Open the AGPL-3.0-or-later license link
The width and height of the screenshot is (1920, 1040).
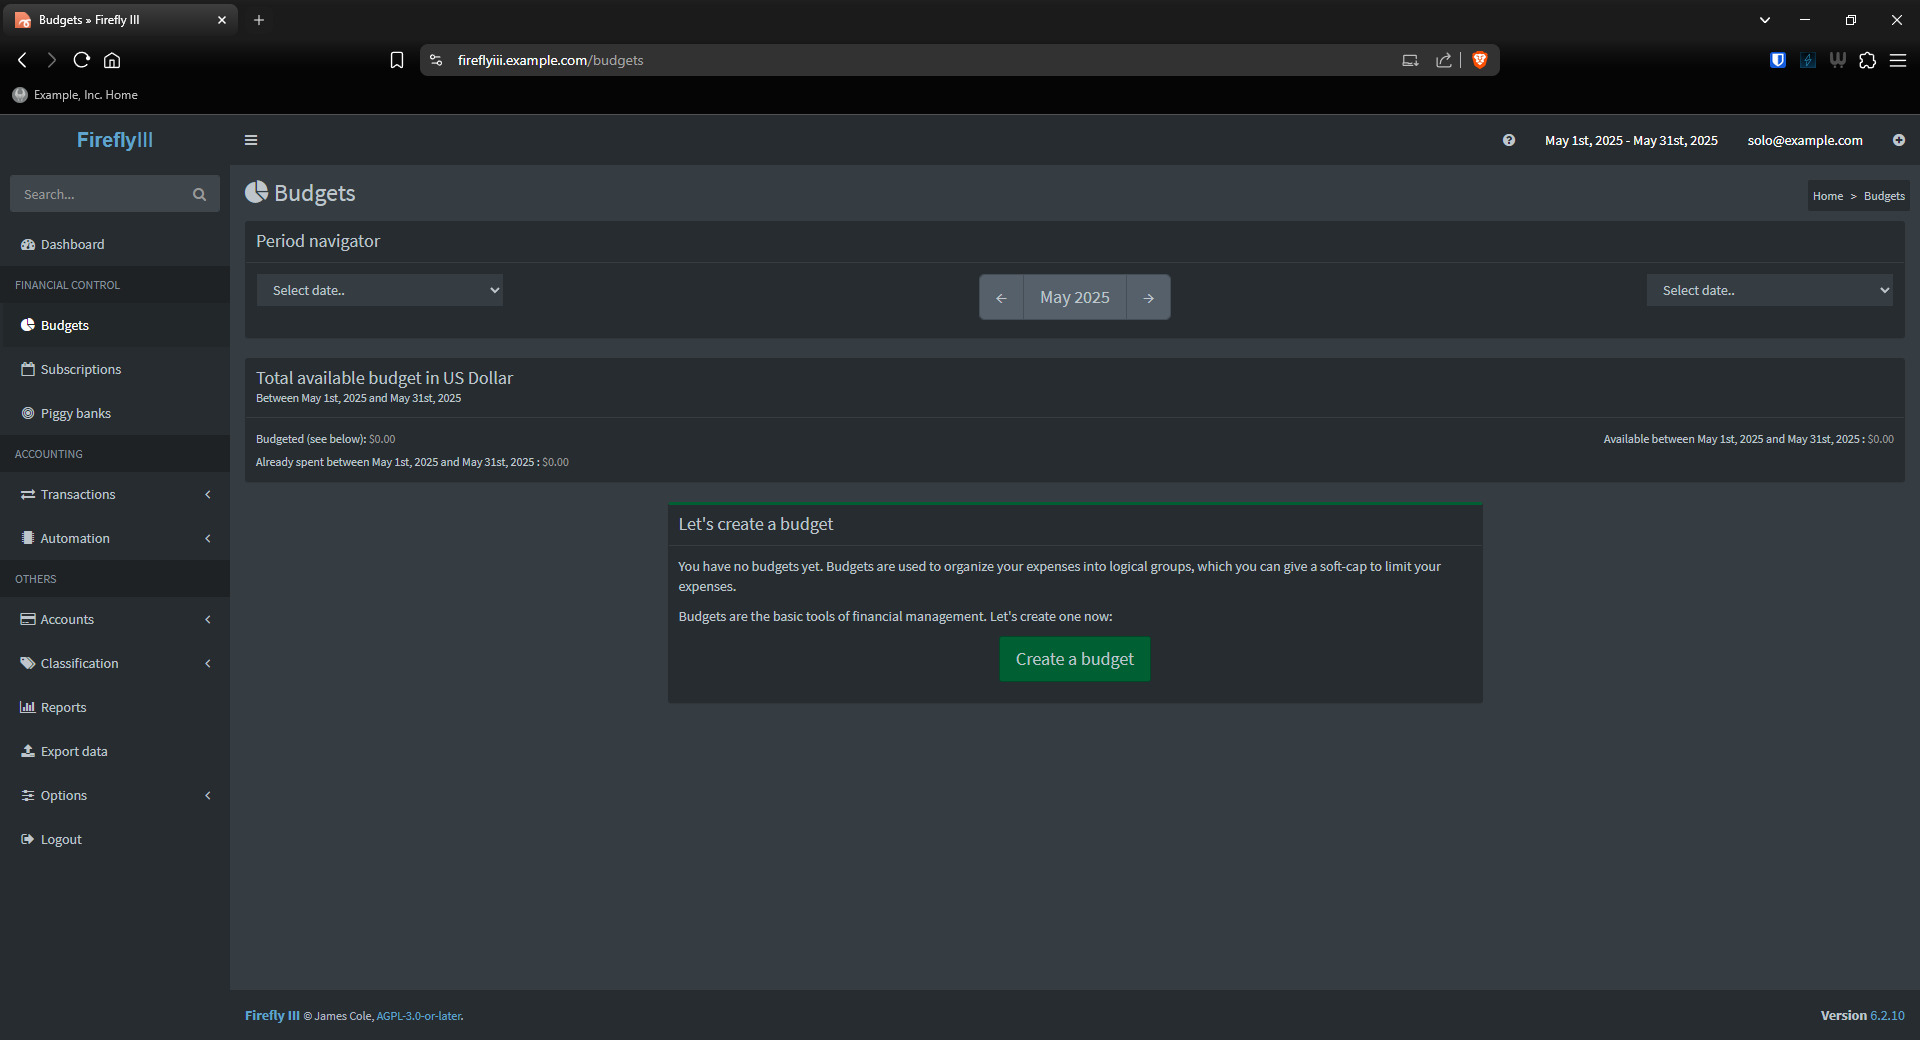(x=418, y=1016)
